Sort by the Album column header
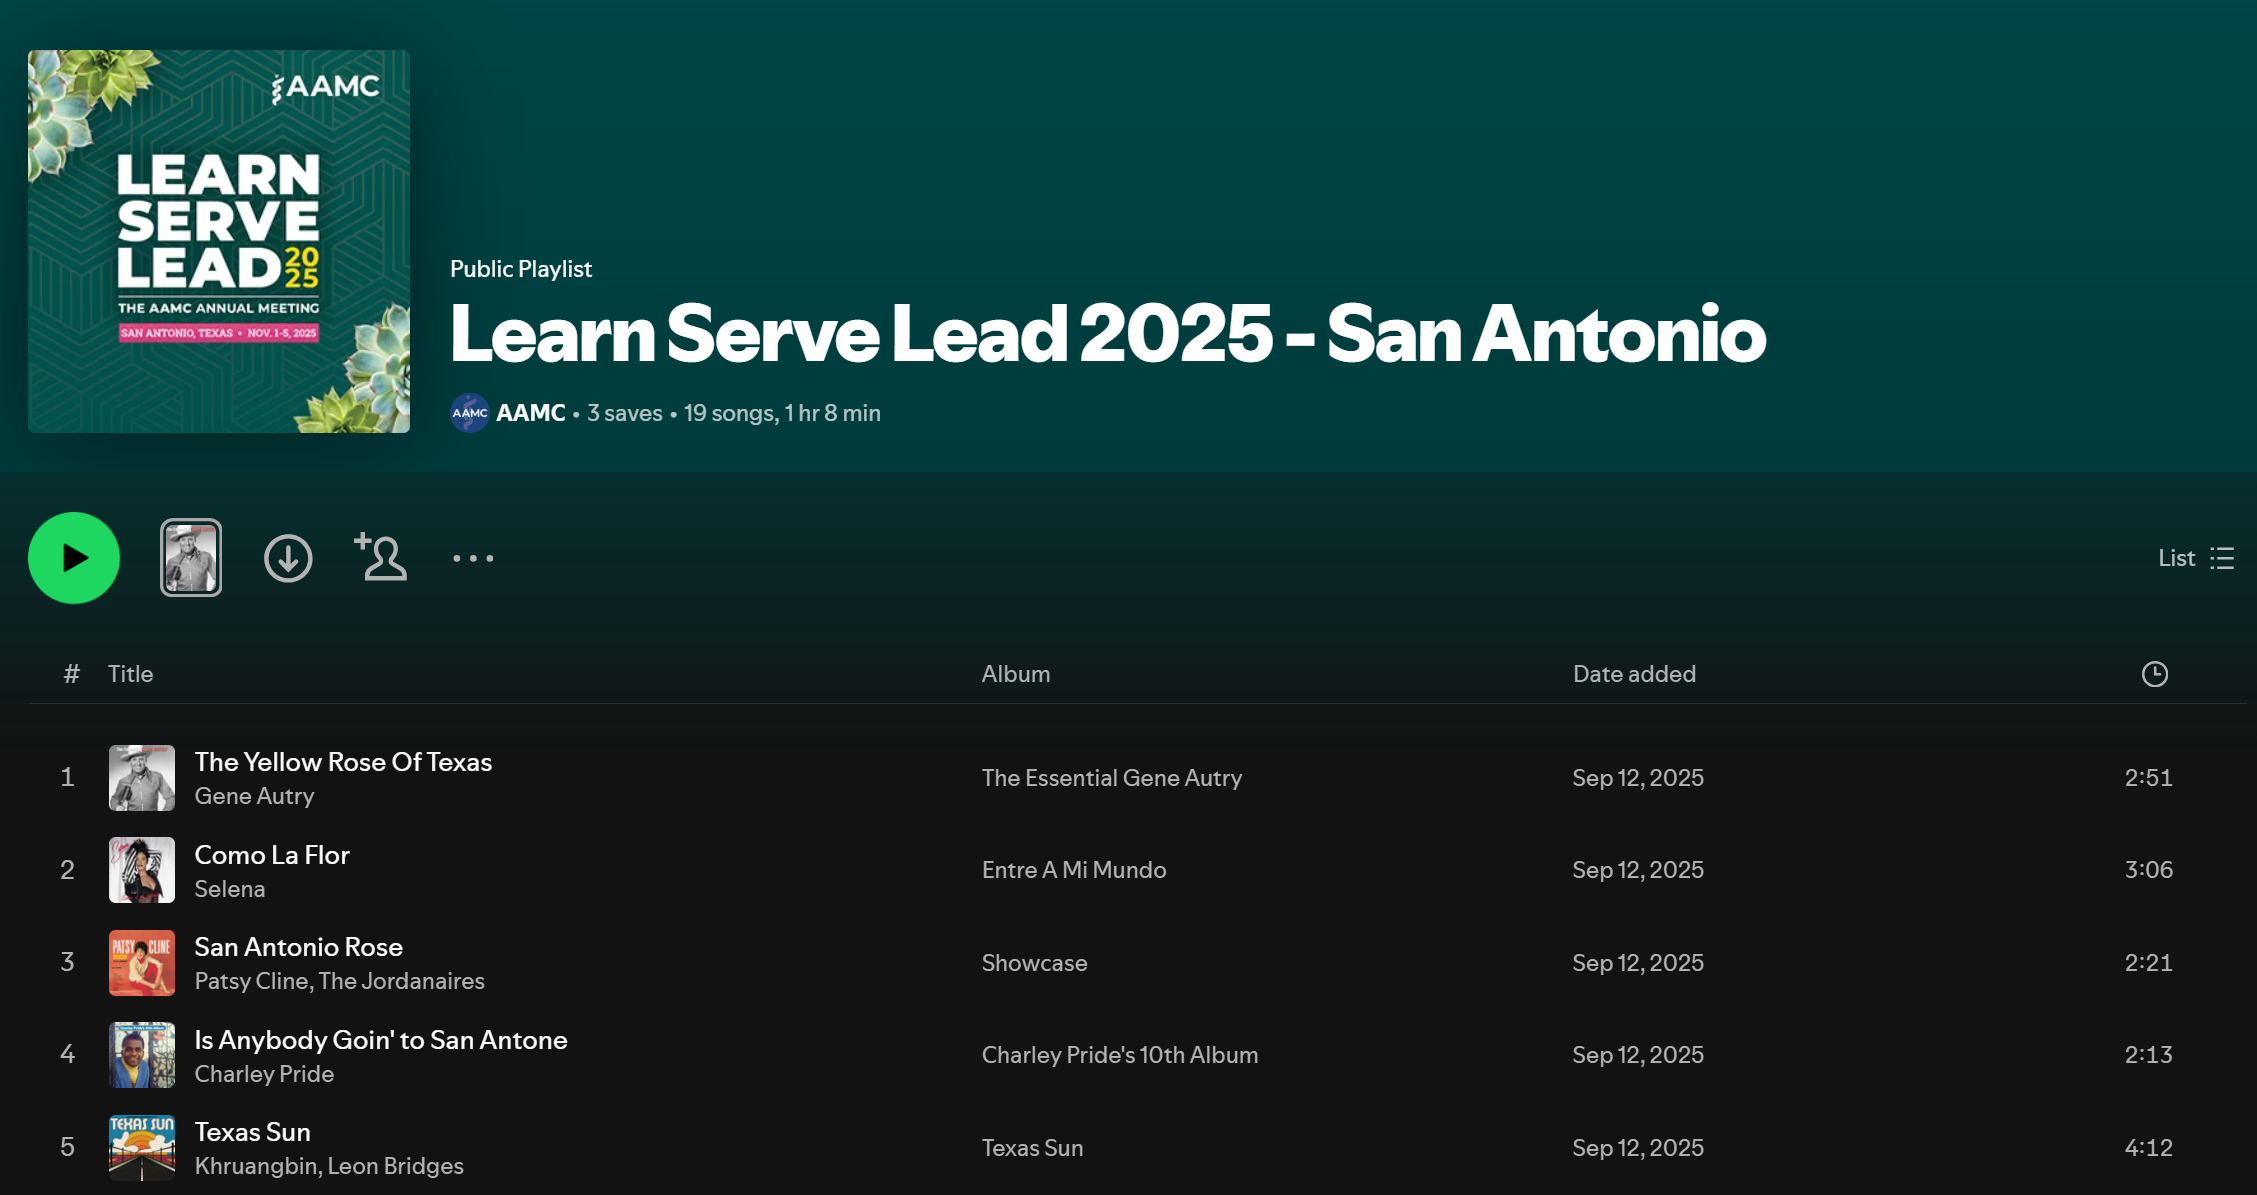 (1015, 674)
